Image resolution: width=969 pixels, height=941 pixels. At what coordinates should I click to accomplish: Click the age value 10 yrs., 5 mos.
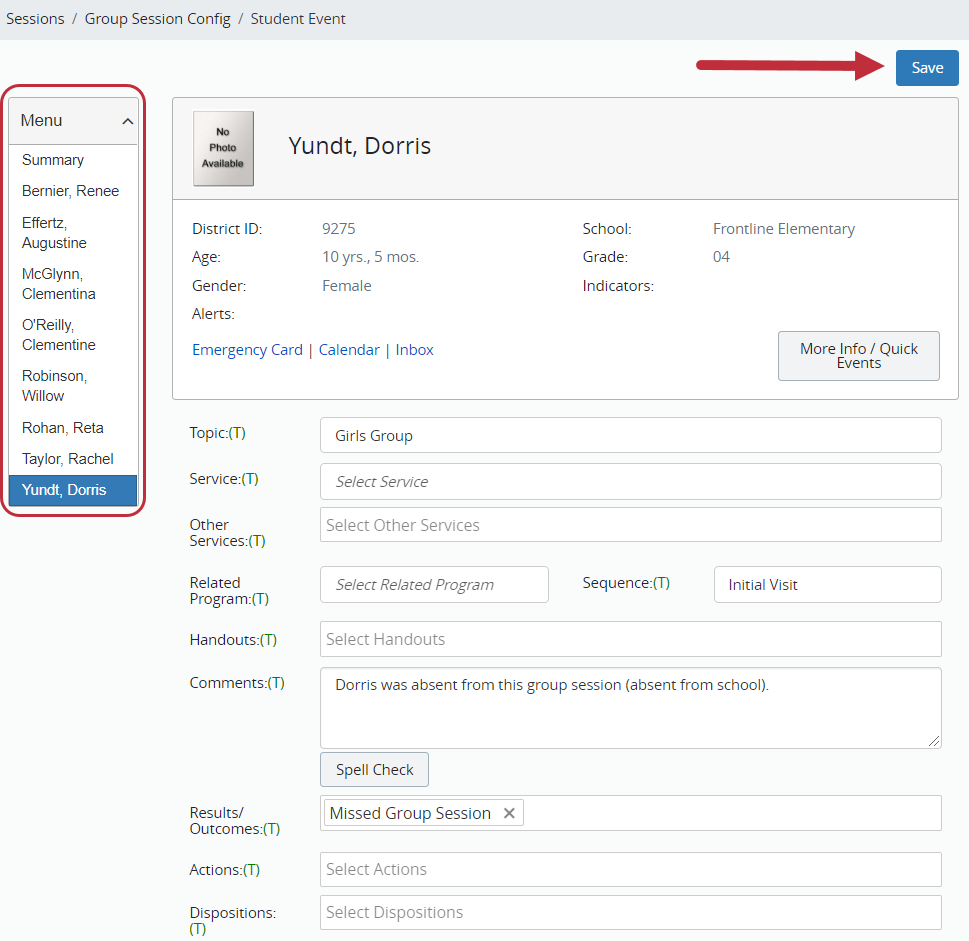[371, 256]
